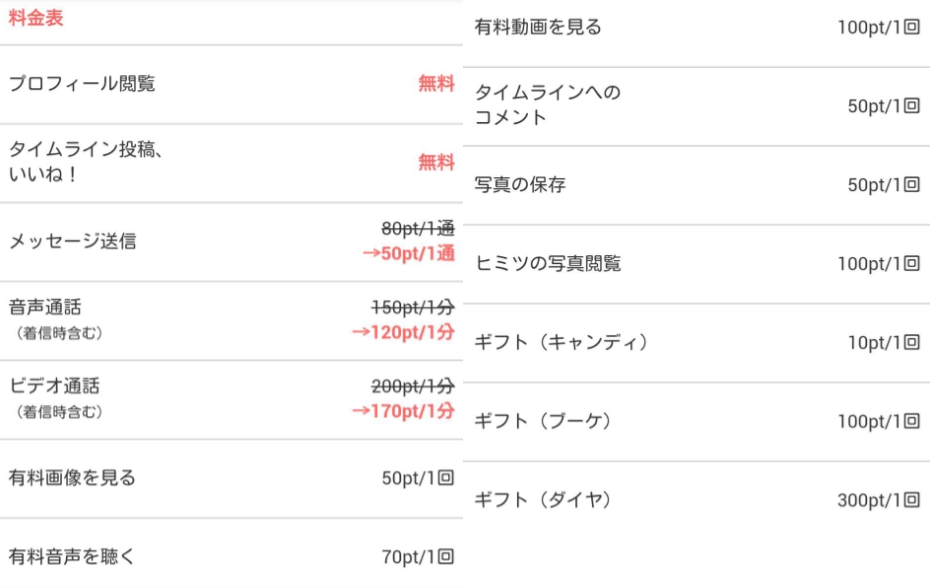This screenshot has height=588, width=948.
Task: Tap the 有料画像を見る row
Action: tap(72, 478)
